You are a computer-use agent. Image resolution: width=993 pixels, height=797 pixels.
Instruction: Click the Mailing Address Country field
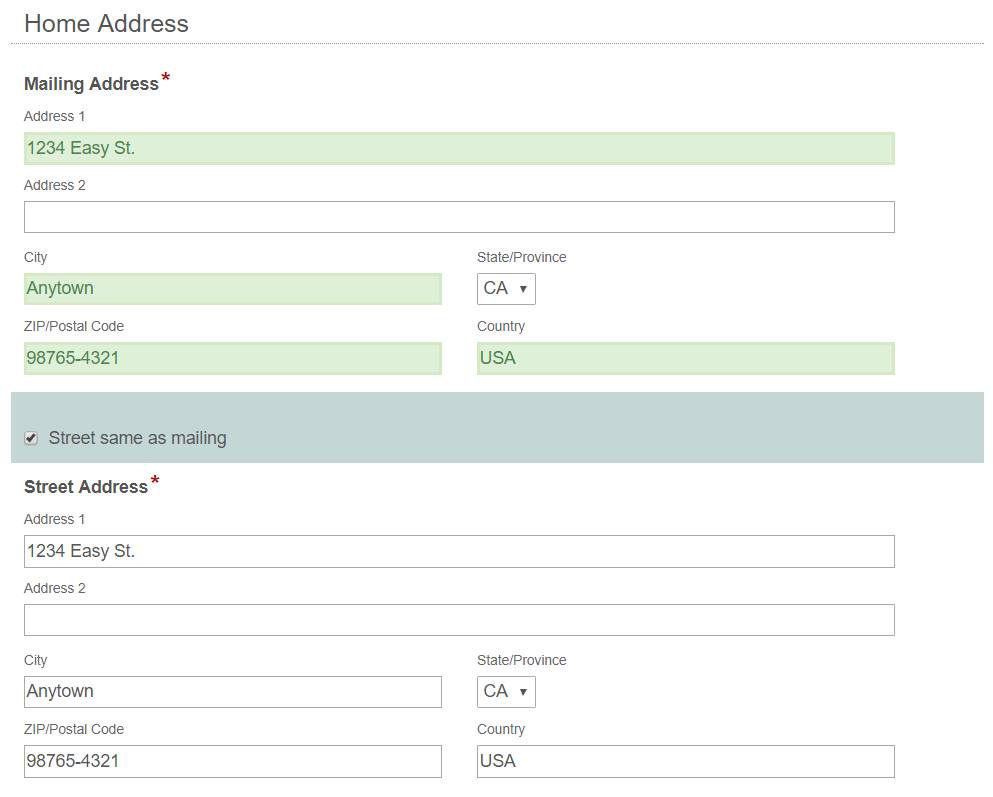pyautogui.click(x=685, y=358)
